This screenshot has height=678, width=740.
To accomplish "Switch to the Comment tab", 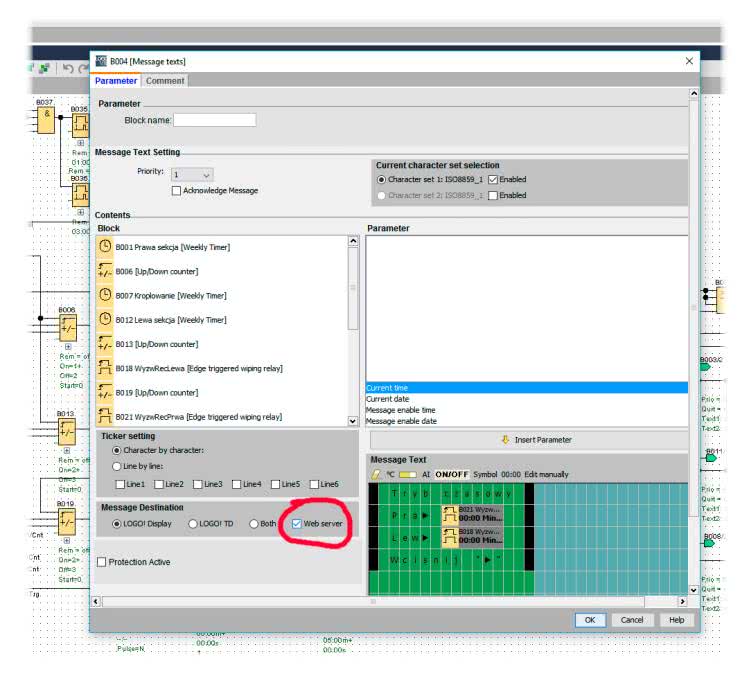I will click(x=165, y=81).
